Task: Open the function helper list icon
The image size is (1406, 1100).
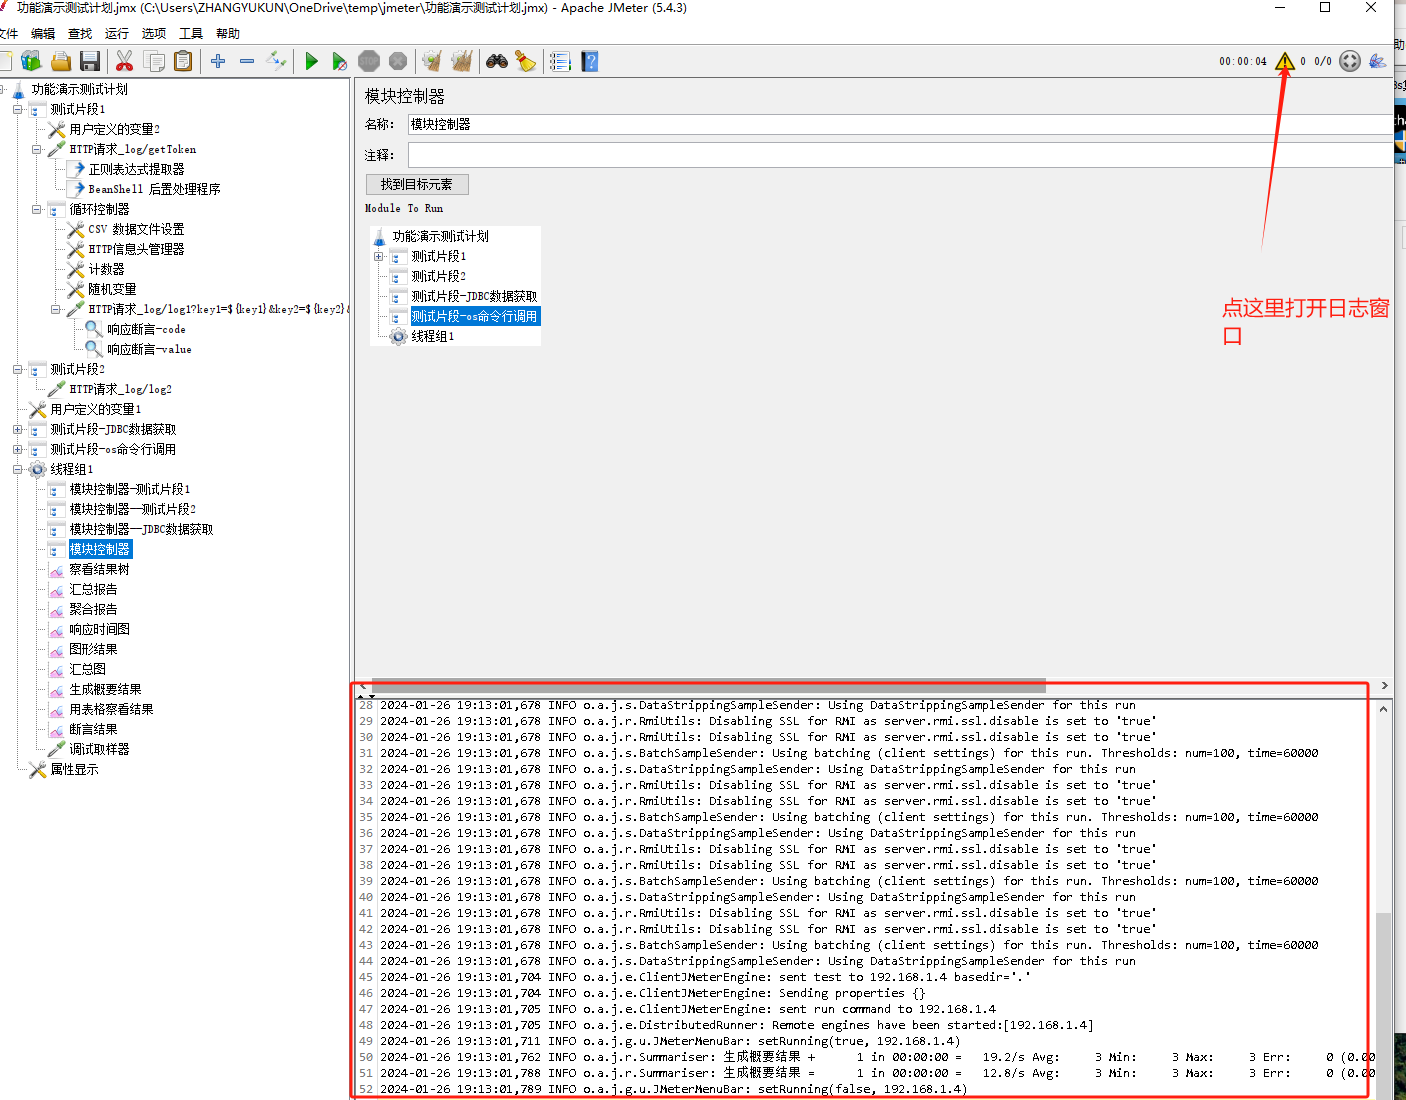Action: point(560,62)
